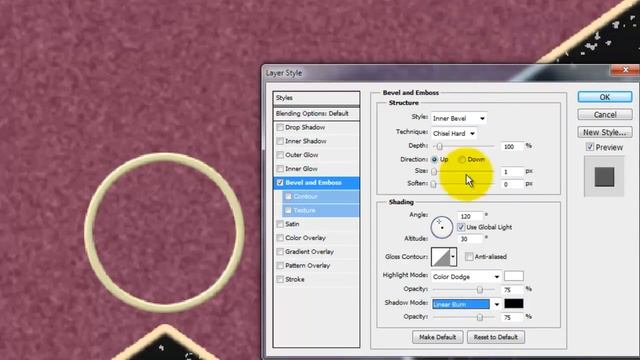The image size is (640, 360).
Task: Close the Layer Style dialog
Action: [x=625, y=70]
